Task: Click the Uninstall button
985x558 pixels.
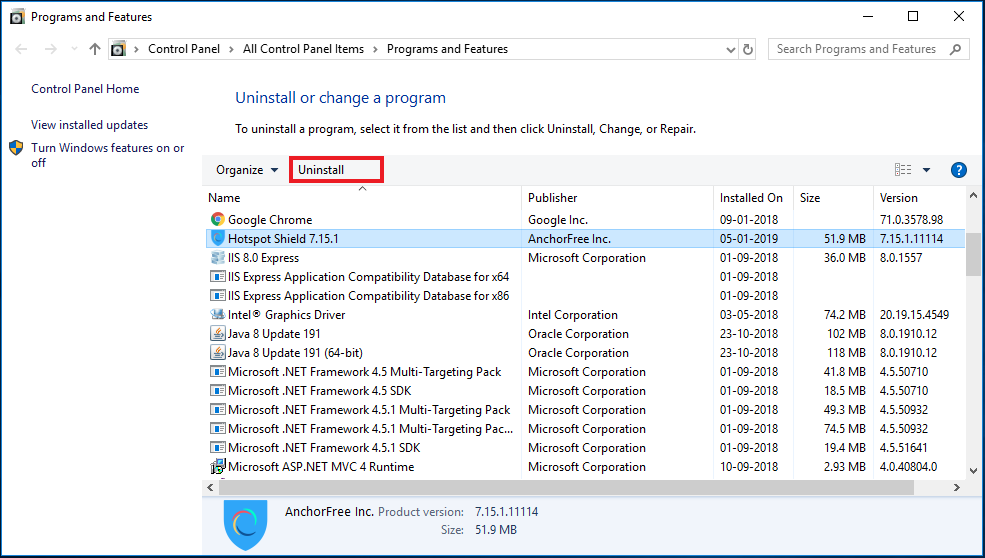Action: [x=336, y=170]
